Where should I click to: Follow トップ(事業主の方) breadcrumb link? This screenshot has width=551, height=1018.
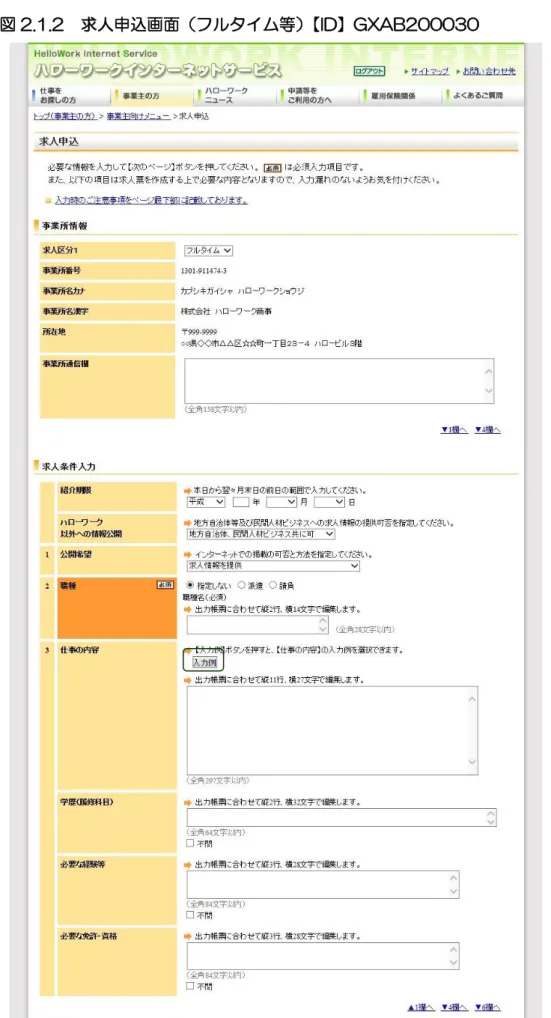click(x=64, y=116)
